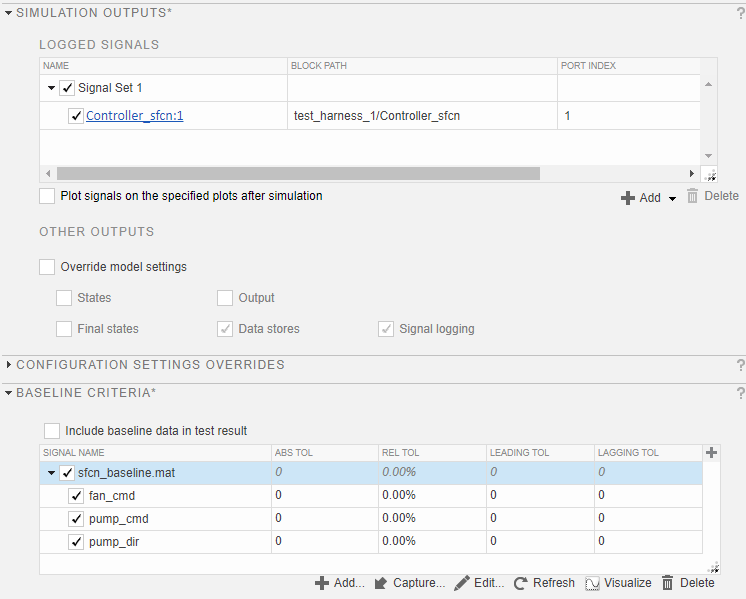
Task: Refresh the baseline criteria table
Action: point(521,583)
